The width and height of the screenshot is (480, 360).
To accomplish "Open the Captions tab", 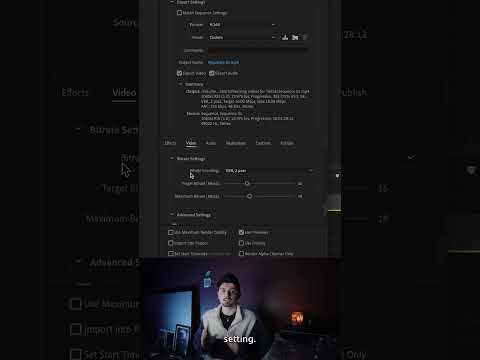I will [x=263, y=143].
